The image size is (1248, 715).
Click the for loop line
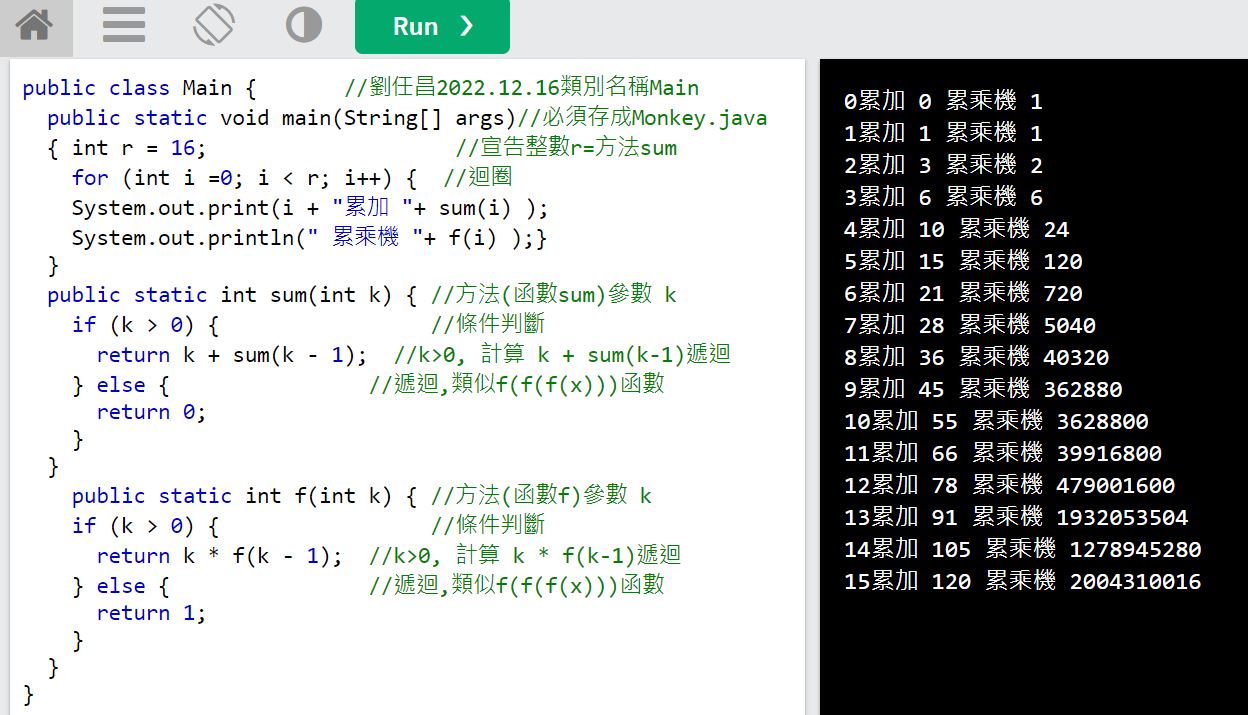tap(244, 178)
